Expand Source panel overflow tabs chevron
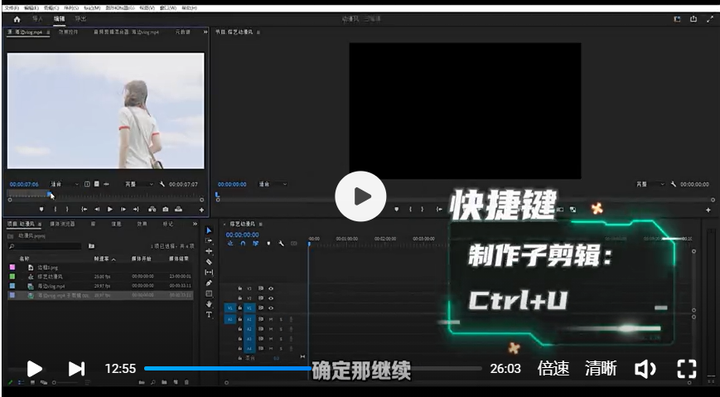Screen dimensions: 720x397 (204, 32)
